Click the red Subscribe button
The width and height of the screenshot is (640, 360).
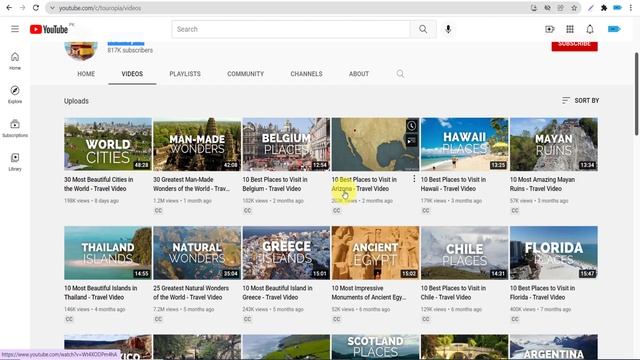[575, 46]
